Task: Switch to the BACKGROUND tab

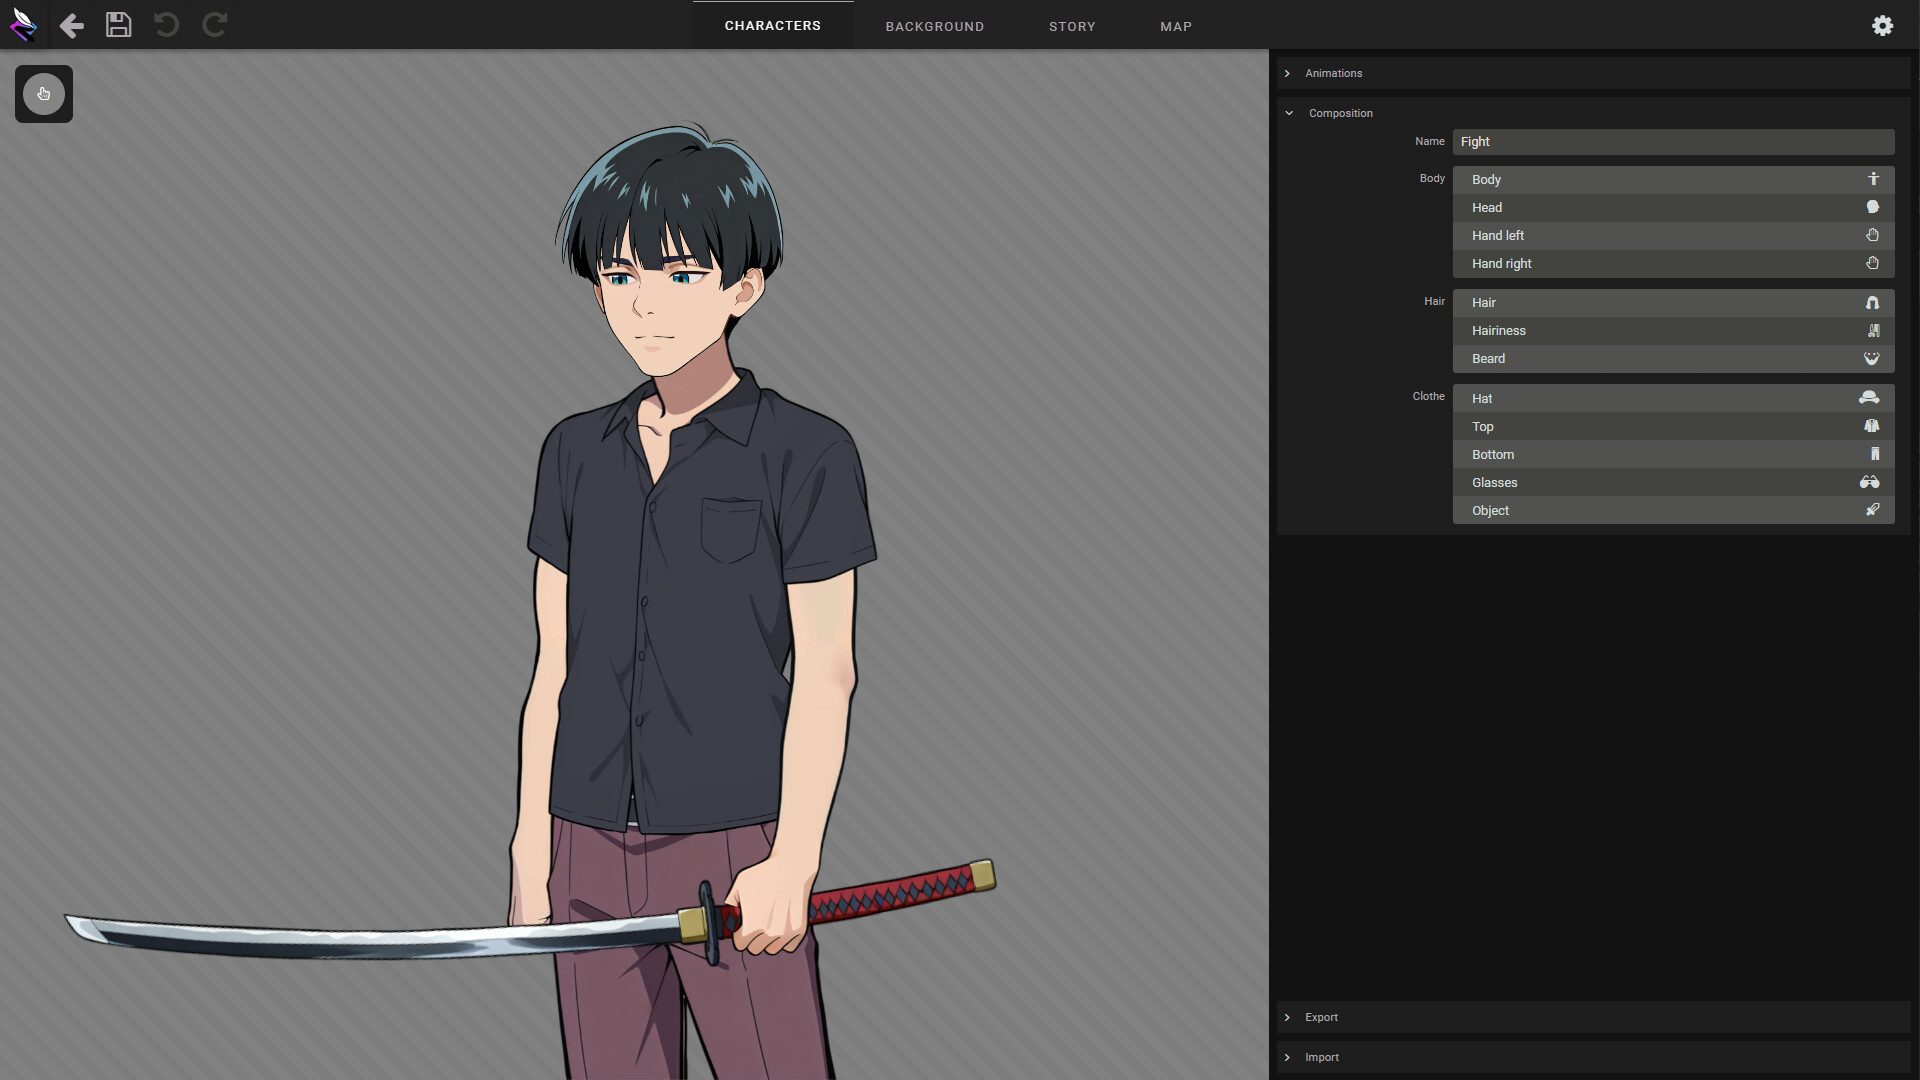Action: [x=934, y=26]
